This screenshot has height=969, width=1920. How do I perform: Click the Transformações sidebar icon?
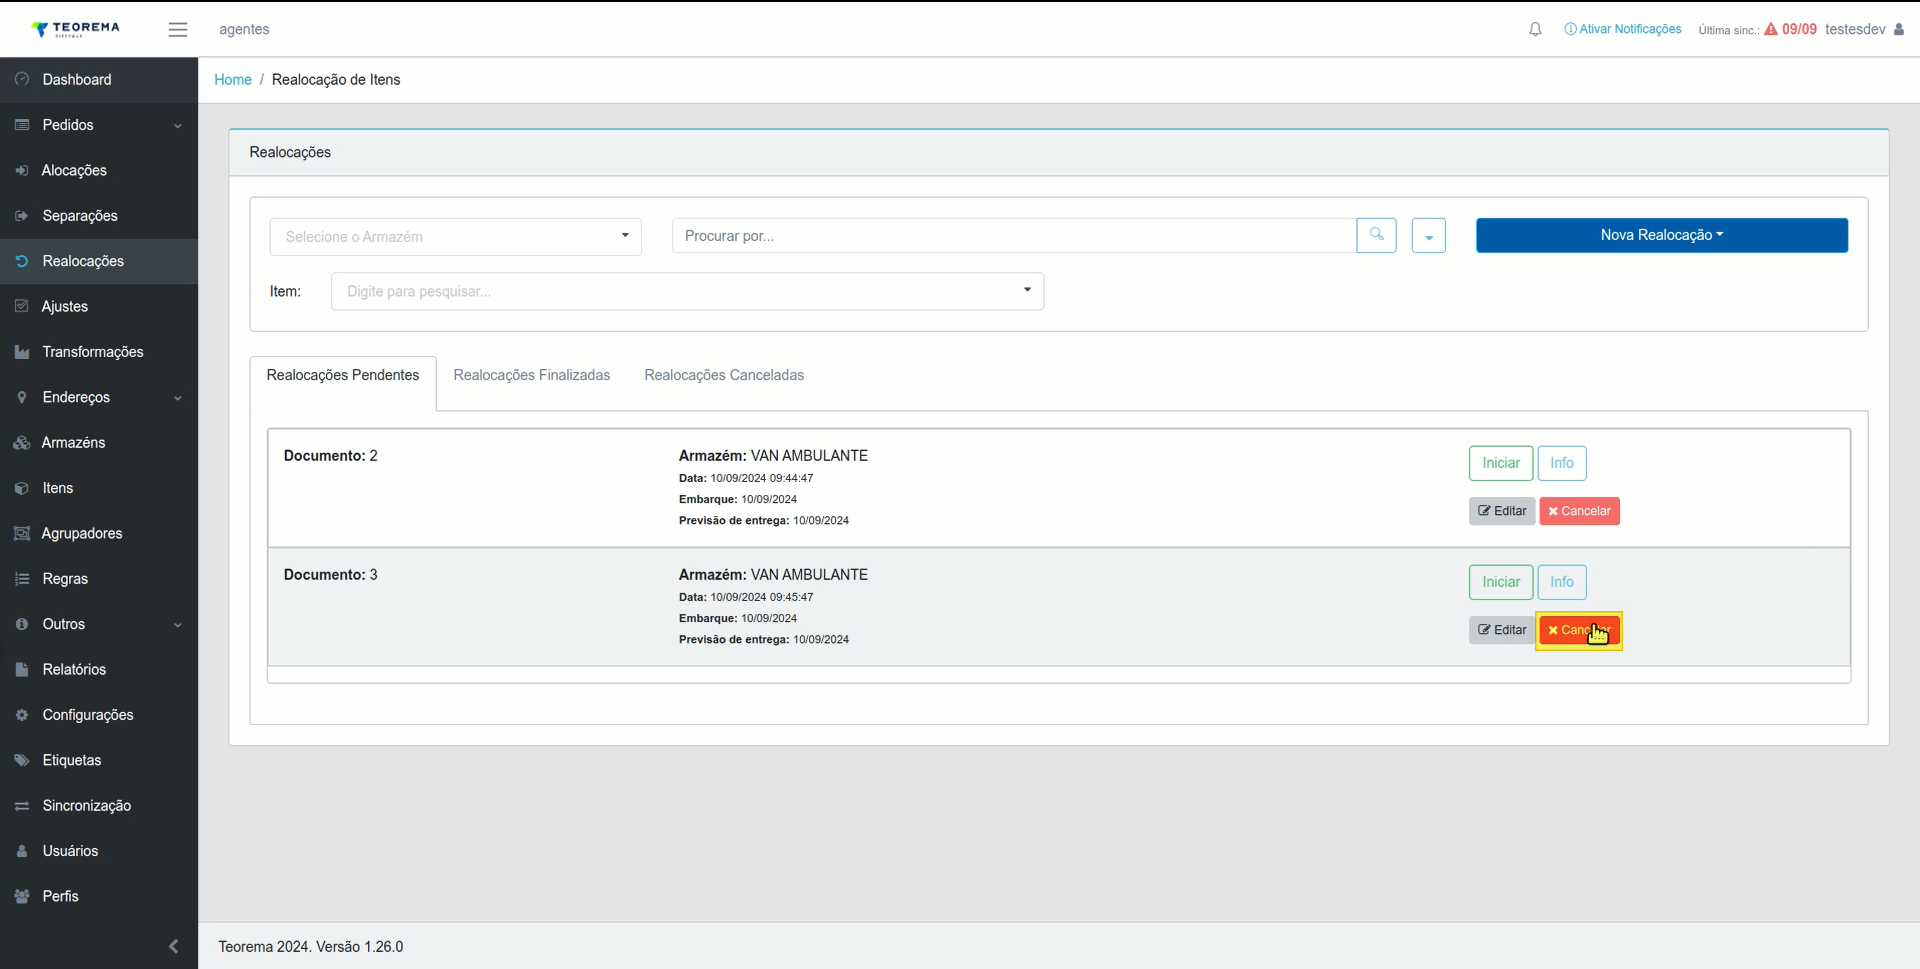pyautogui.click(x=22, y=352)
